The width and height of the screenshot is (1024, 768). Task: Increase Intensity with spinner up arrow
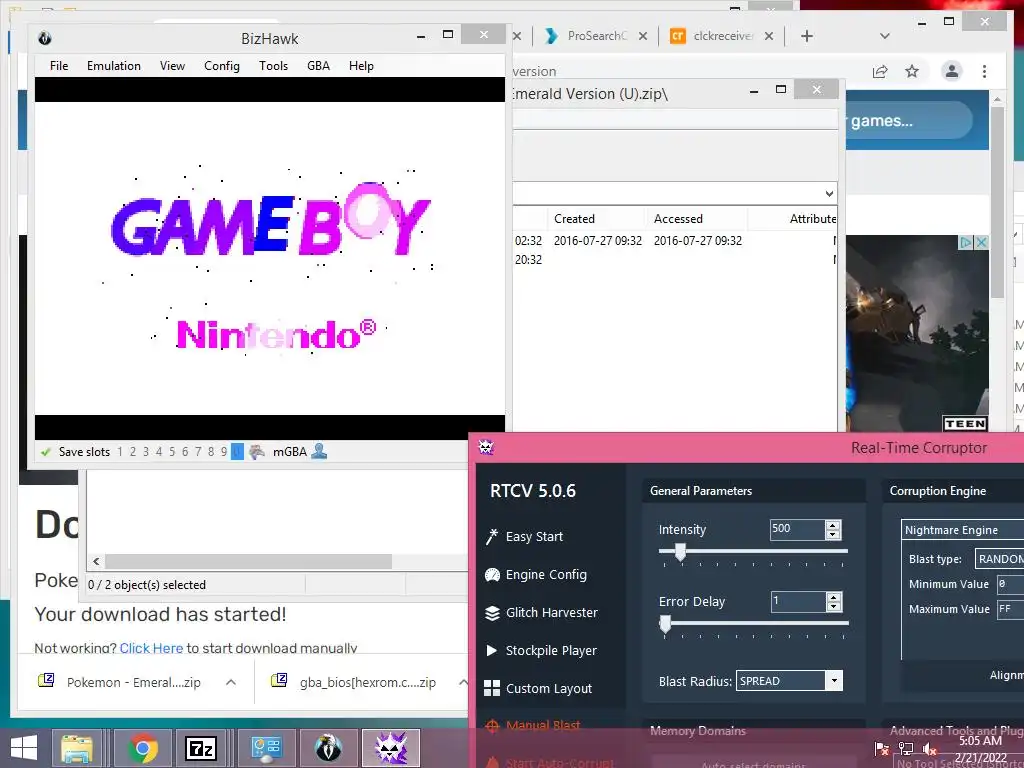point(833,525)
